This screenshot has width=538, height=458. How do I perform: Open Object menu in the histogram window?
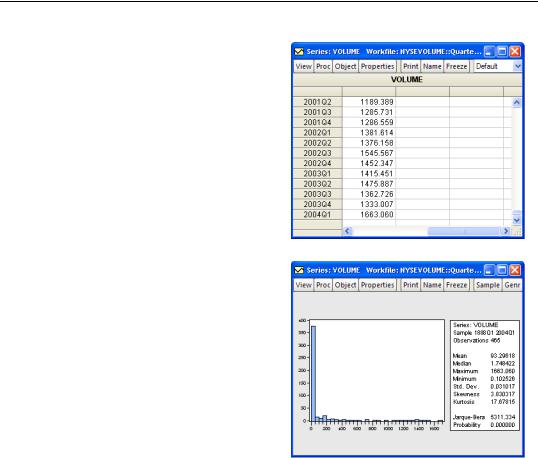pos(345,285)
